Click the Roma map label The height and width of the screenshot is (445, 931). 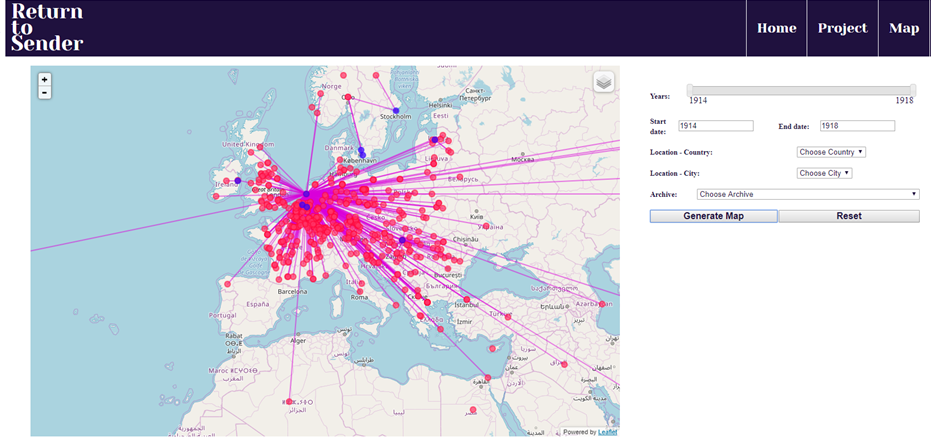[x=360, y=297]
